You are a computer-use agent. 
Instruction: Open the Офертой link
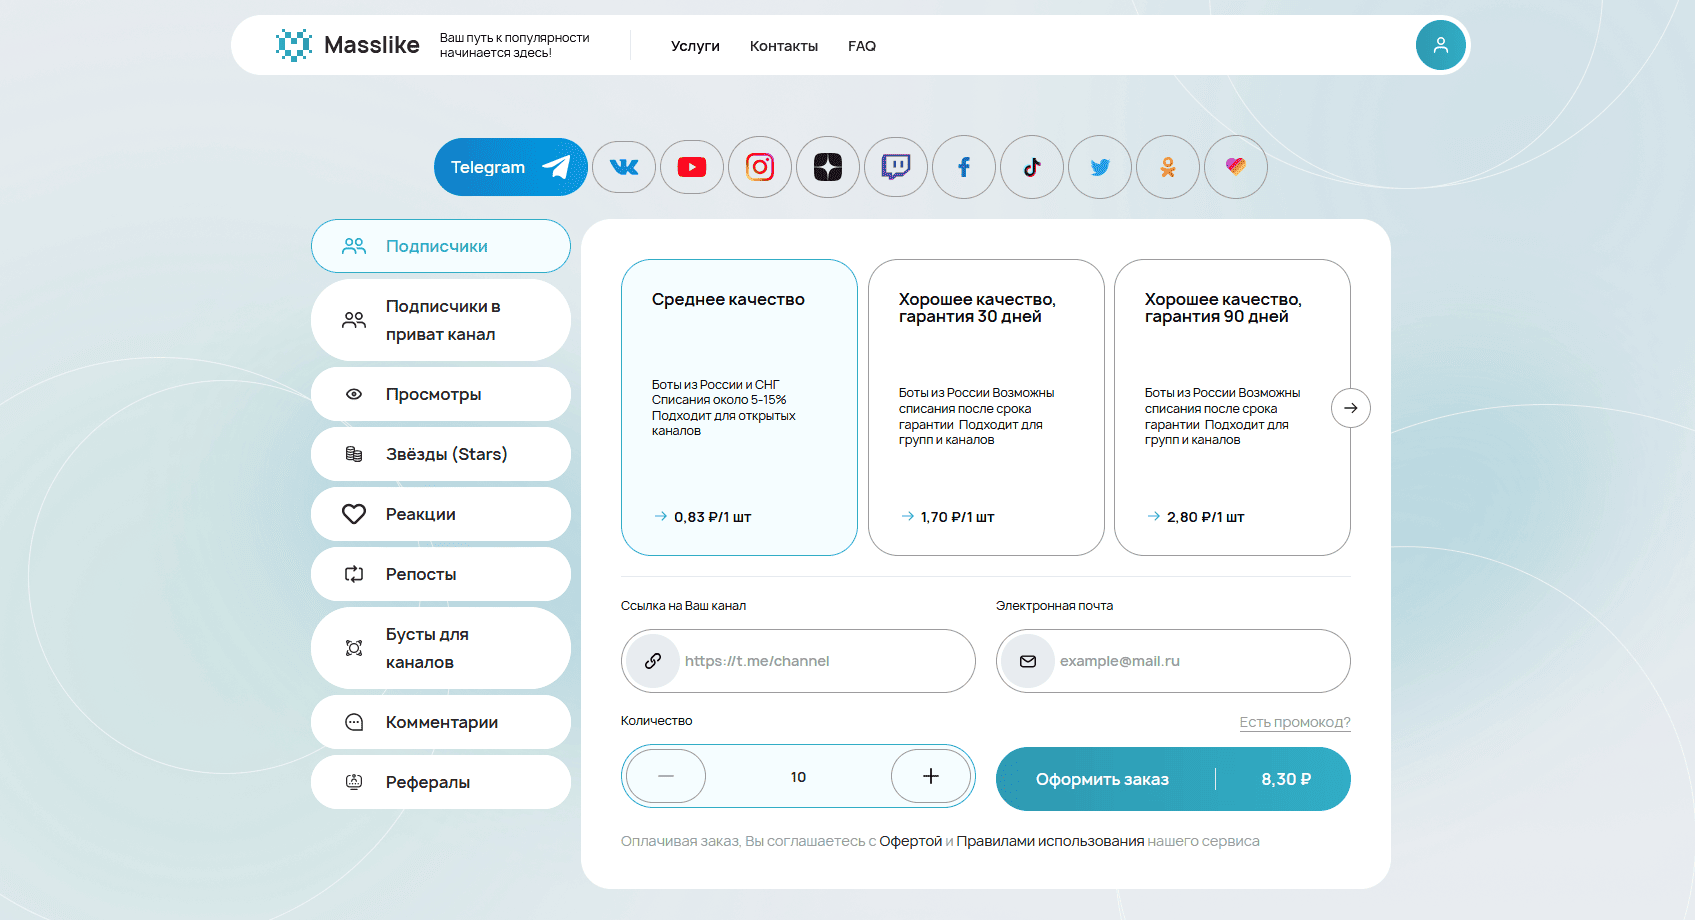pyautogui.click(x=911, y=841)
